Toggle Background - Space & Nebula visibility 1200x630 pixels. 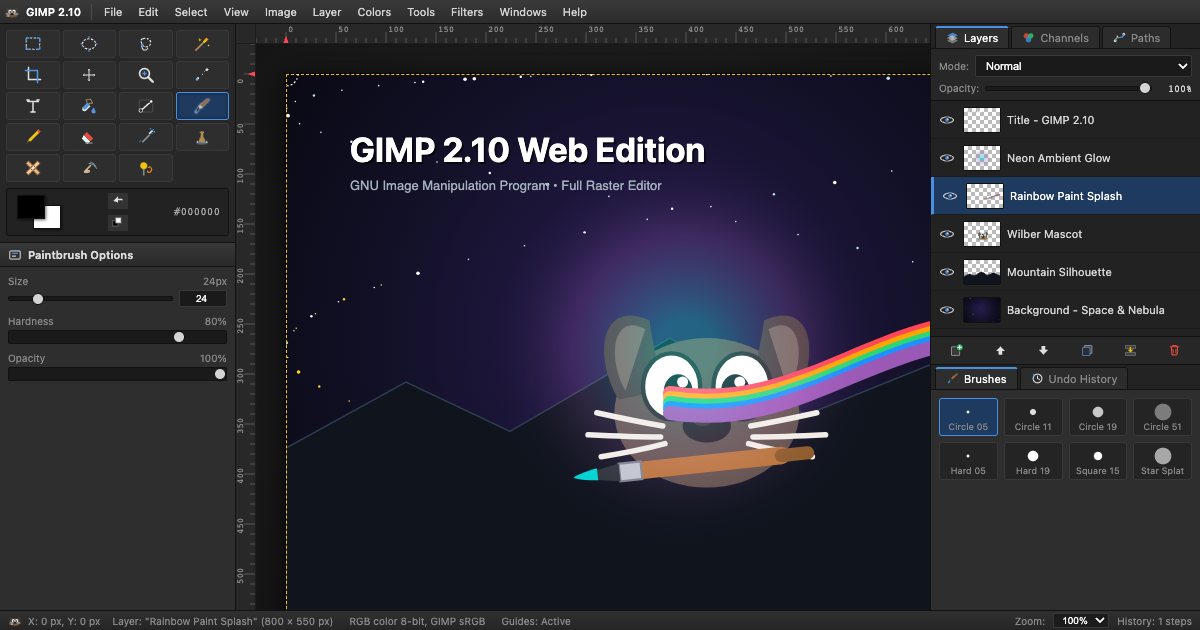tap(947, 310)
